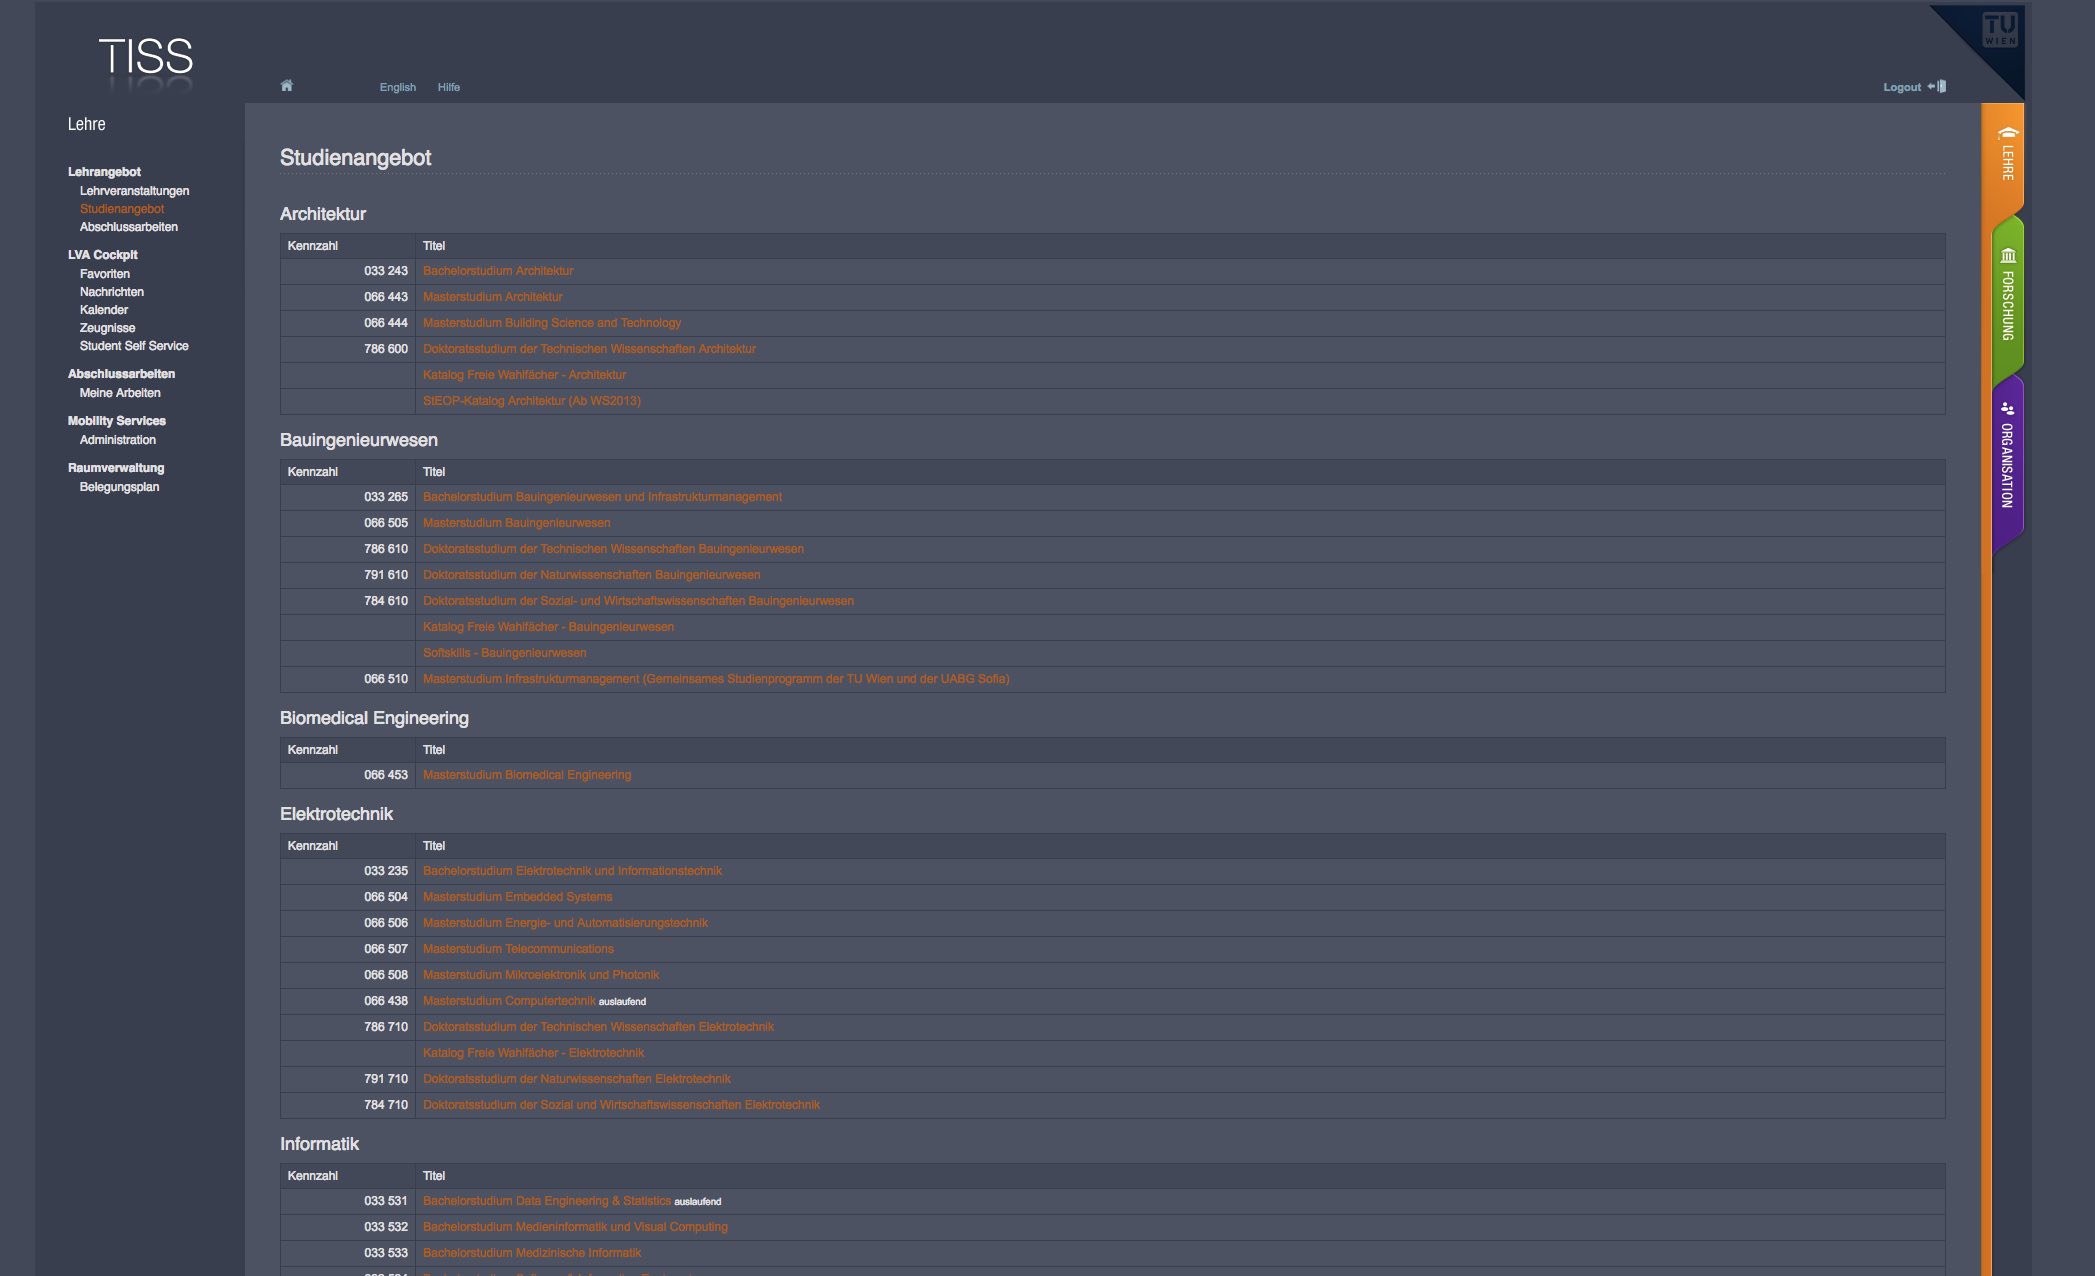2095x1276 pixels.
Task: Select Lehrveranstaltungen in the sidebar
Action: point(134,191)
